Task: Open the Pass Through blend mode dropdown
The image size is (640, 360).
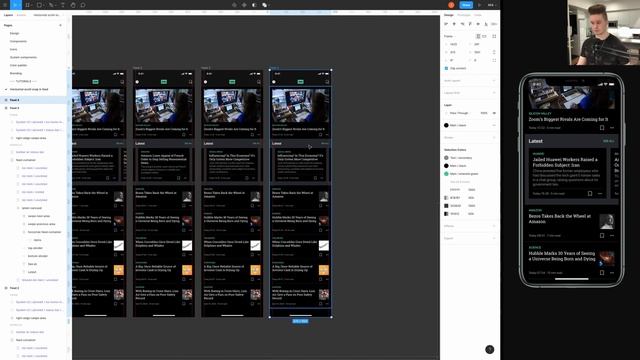Action: point(459,113)
